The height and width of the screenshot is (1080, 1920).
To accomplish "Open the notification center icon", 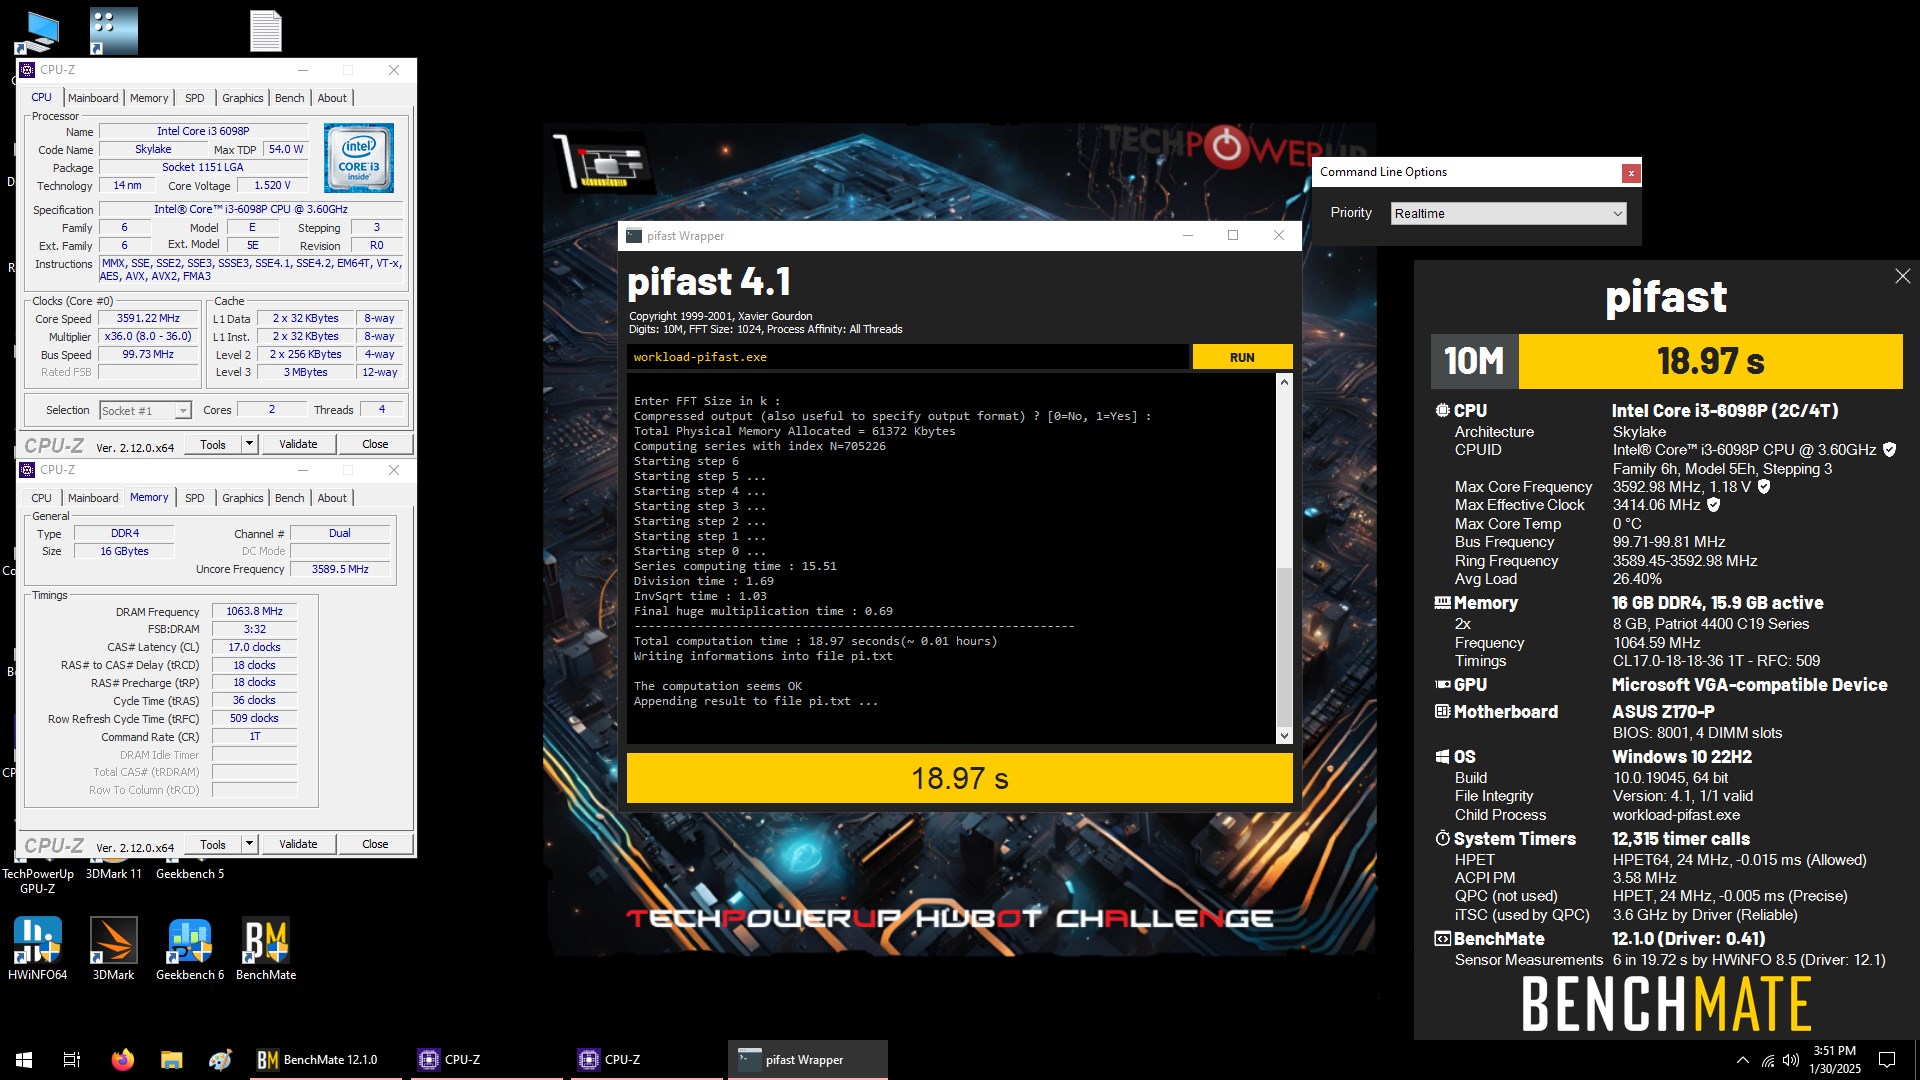I will tap(1887, 1060).
